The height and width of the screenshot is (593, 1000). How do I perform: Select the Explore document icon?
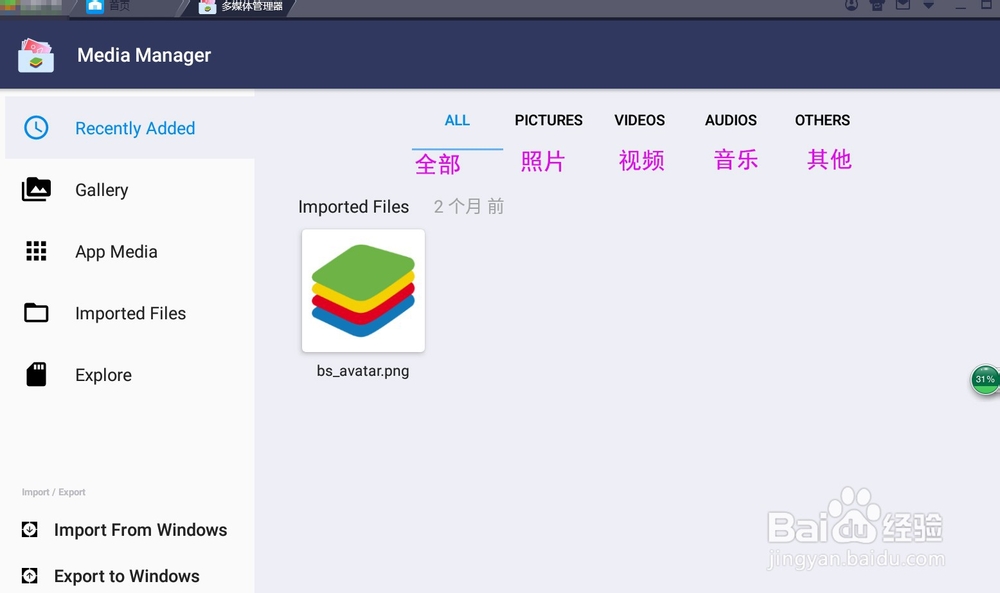tap(36, 374)
